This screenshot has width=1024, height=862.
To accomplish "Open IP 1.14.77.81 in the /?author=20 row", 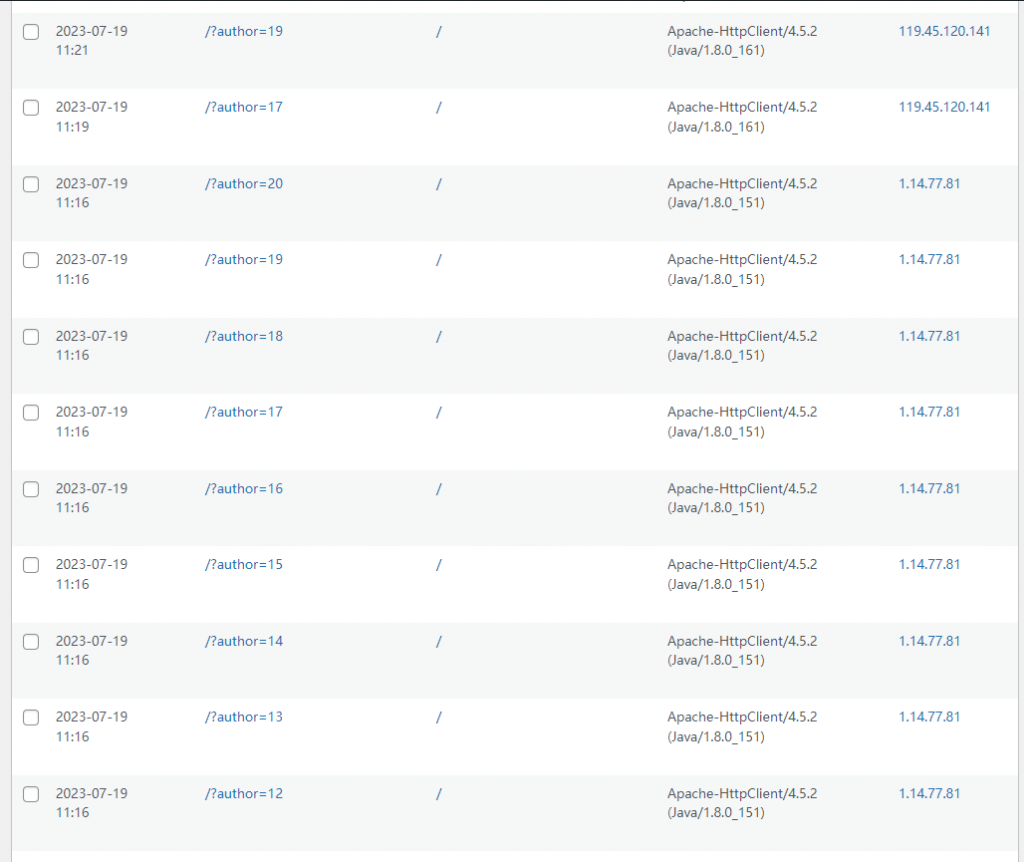I will point(929,183).
